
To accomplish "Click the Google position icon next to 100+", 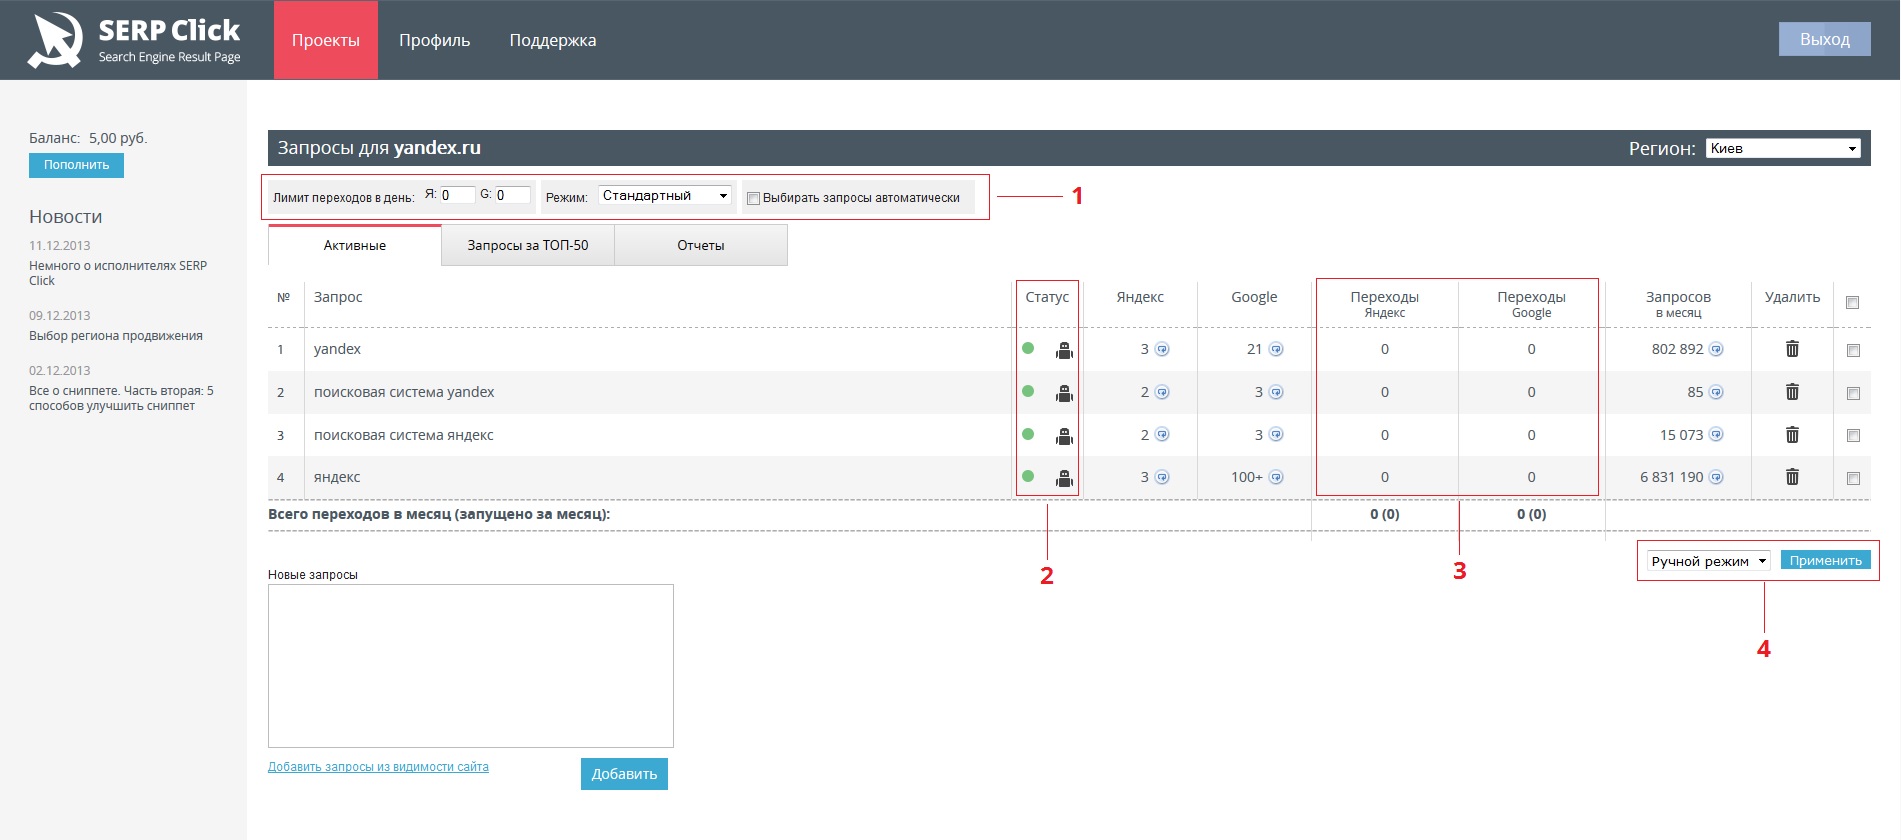I will (x=1276, y=477).
